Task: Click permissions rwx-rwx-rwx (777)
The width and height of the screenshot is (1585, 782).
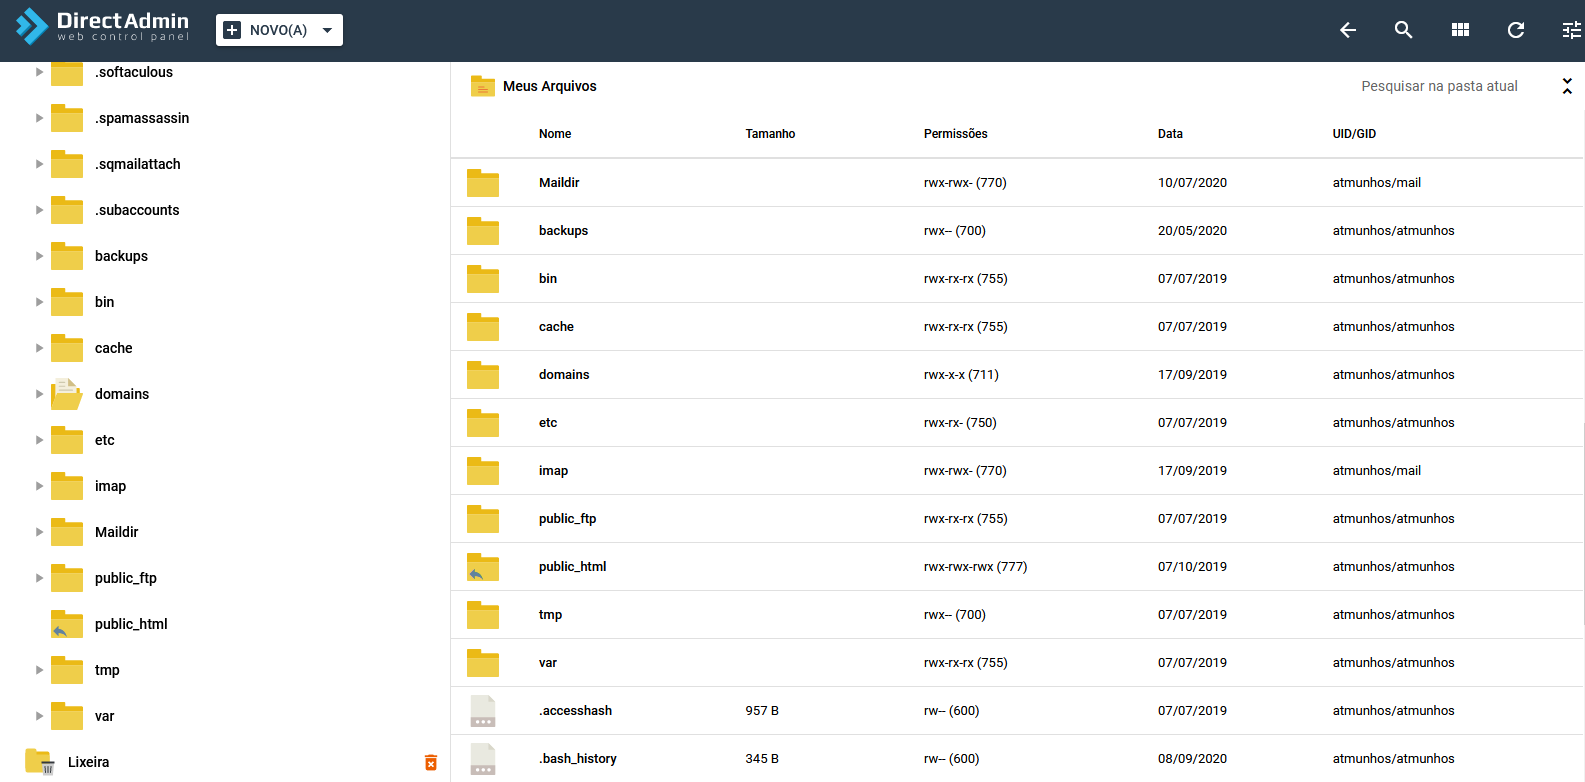Action: [x=975, y=566]
